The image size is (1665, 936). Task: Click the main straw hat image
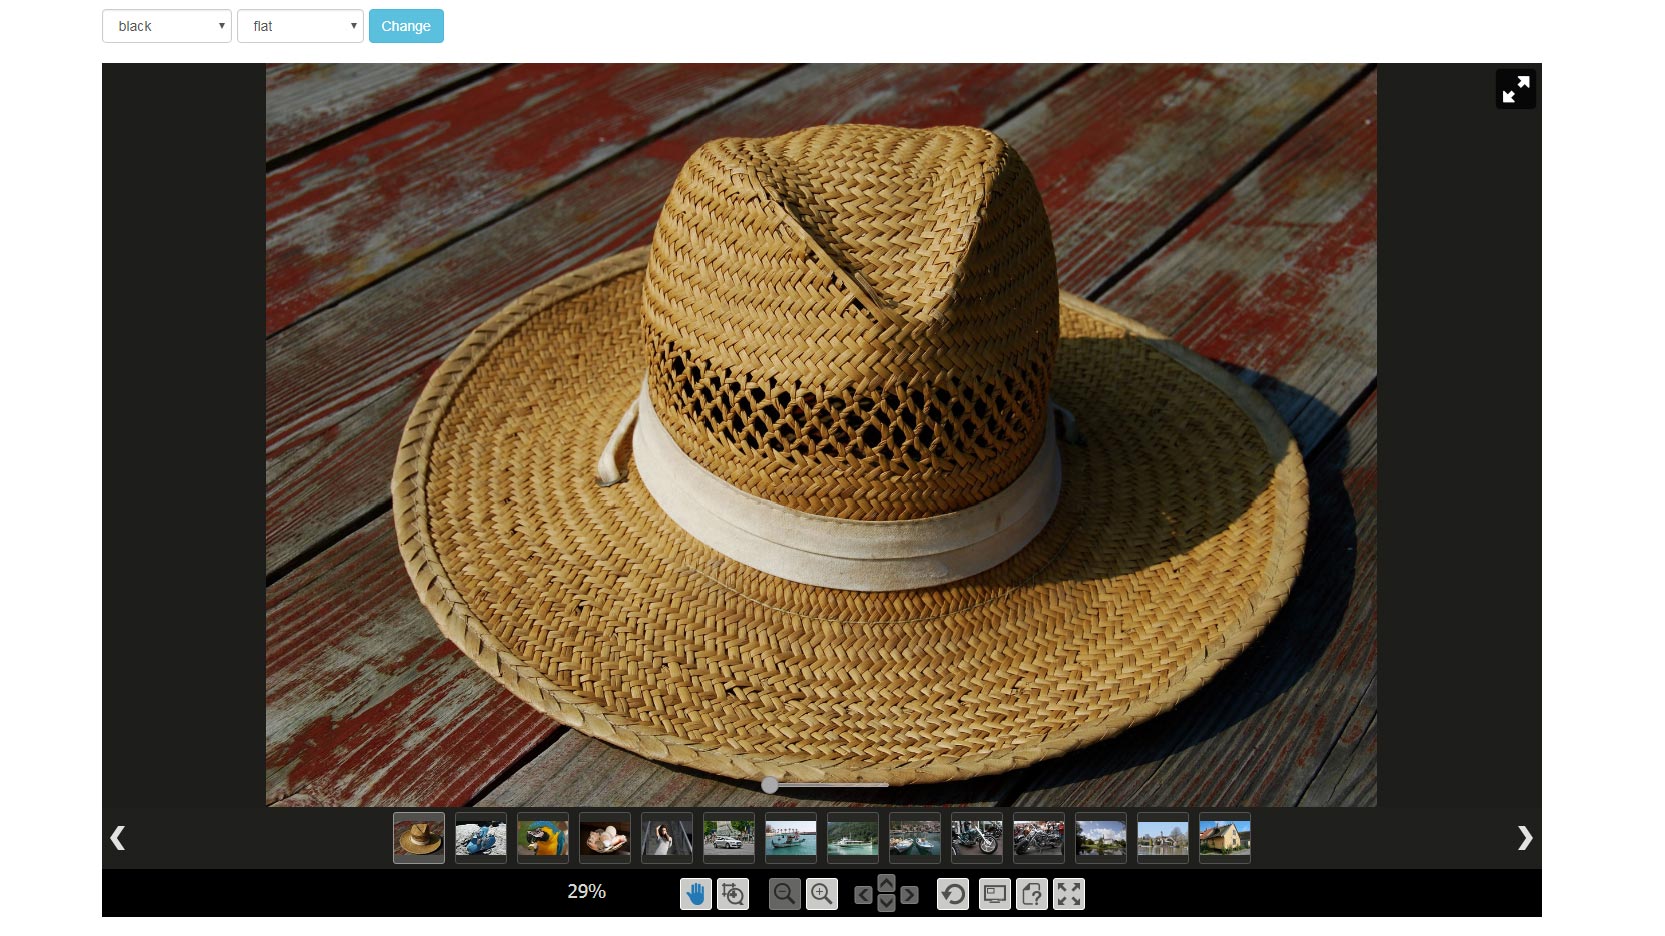point(821,435)
